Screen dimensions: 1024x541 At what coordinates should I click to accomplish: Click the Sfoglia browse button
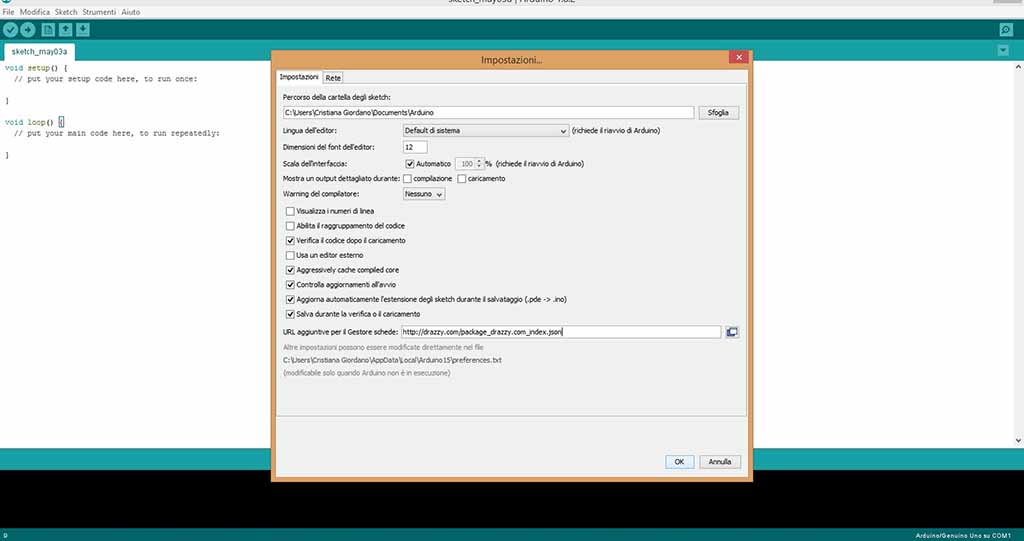[718, 112]
